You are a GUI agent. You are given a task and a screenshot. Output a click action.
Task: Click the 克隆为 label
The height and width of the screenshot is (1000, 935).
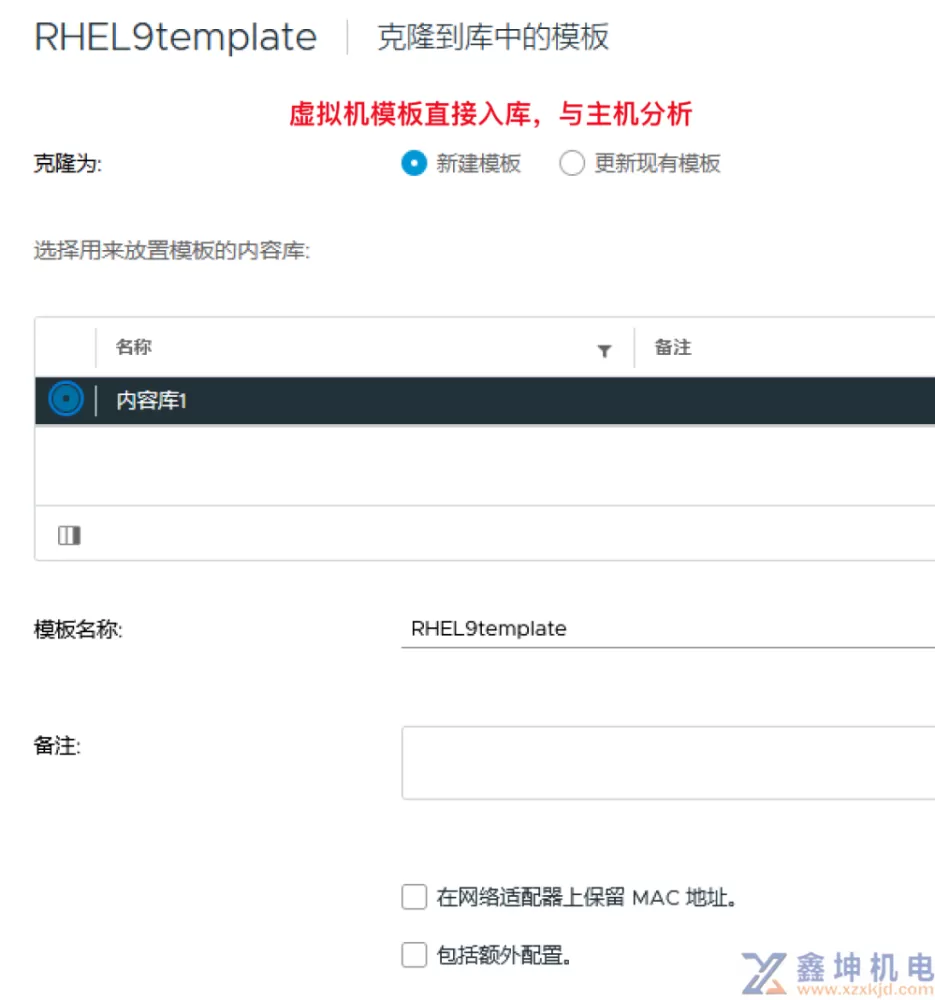click(68, 163)
